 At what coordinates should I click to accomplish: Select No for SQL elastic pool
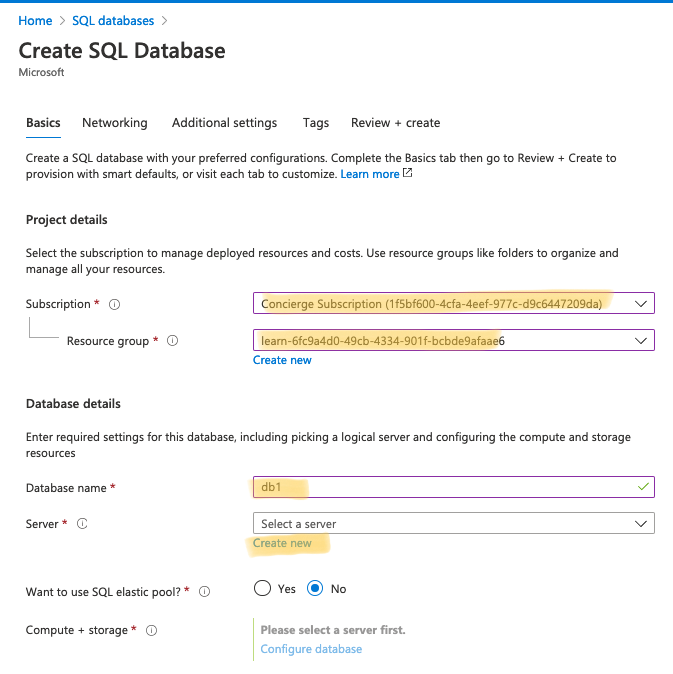[315, 588]
